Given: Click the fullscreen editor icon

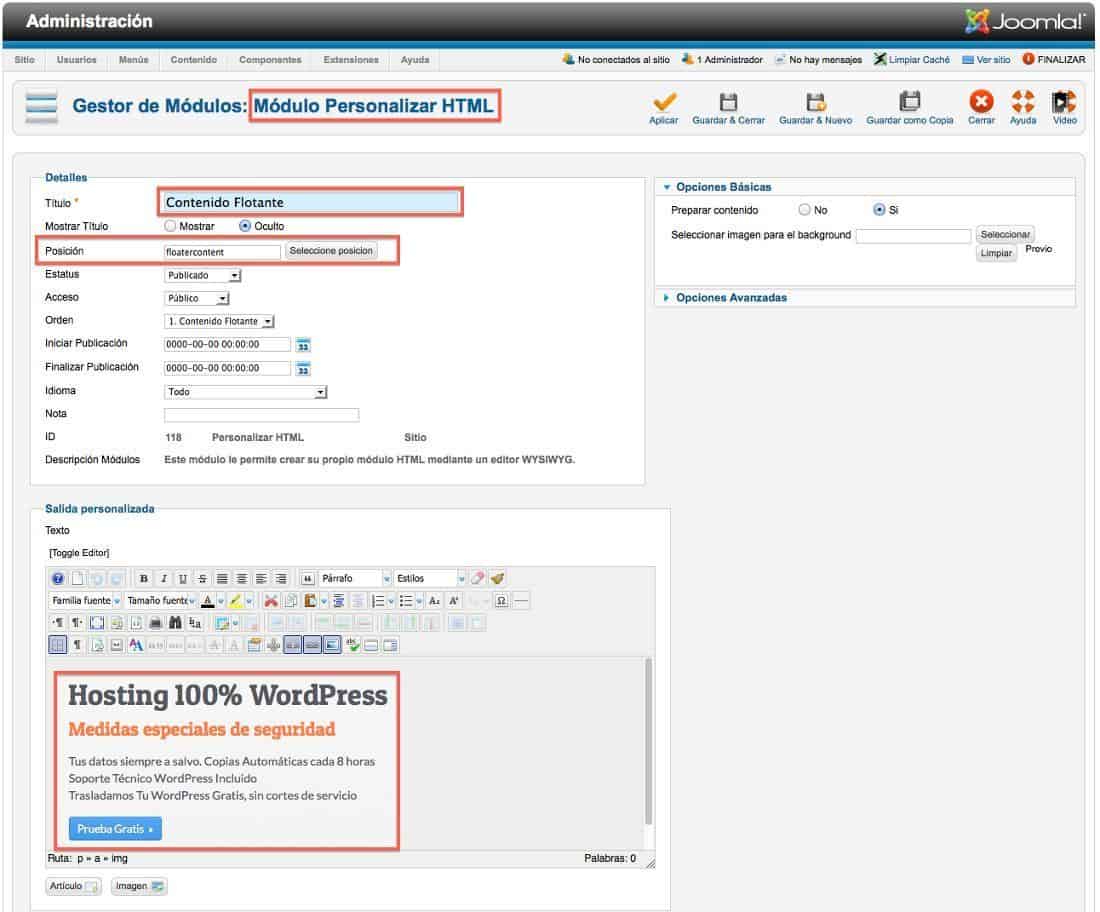Looking at the screenshot, I should point(97,623).
